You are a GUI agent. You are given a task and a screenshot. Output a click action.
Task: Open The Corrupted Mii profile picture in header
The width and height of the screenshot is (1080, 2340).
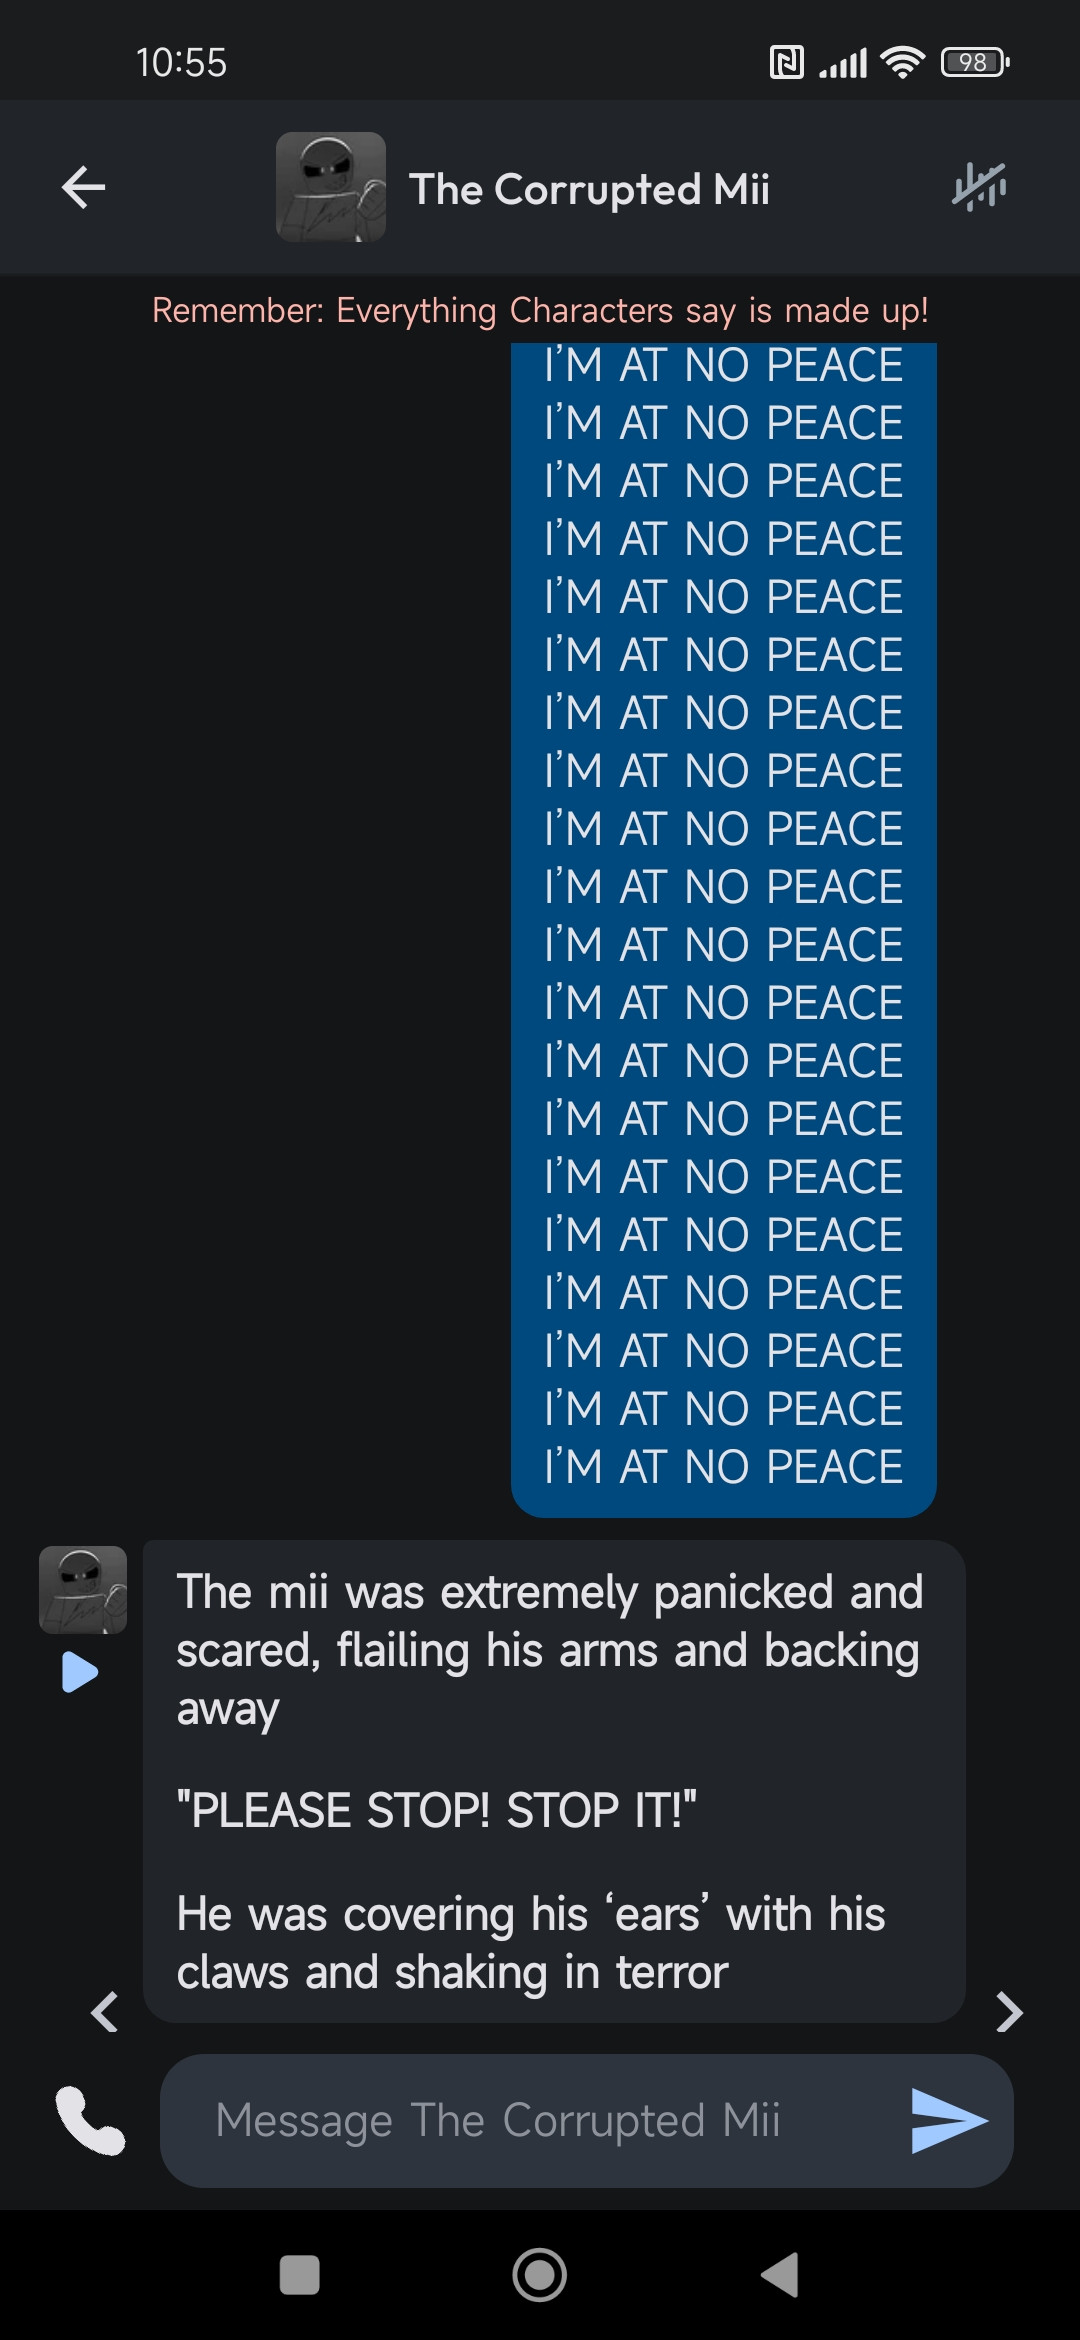[x=331, y=187]
